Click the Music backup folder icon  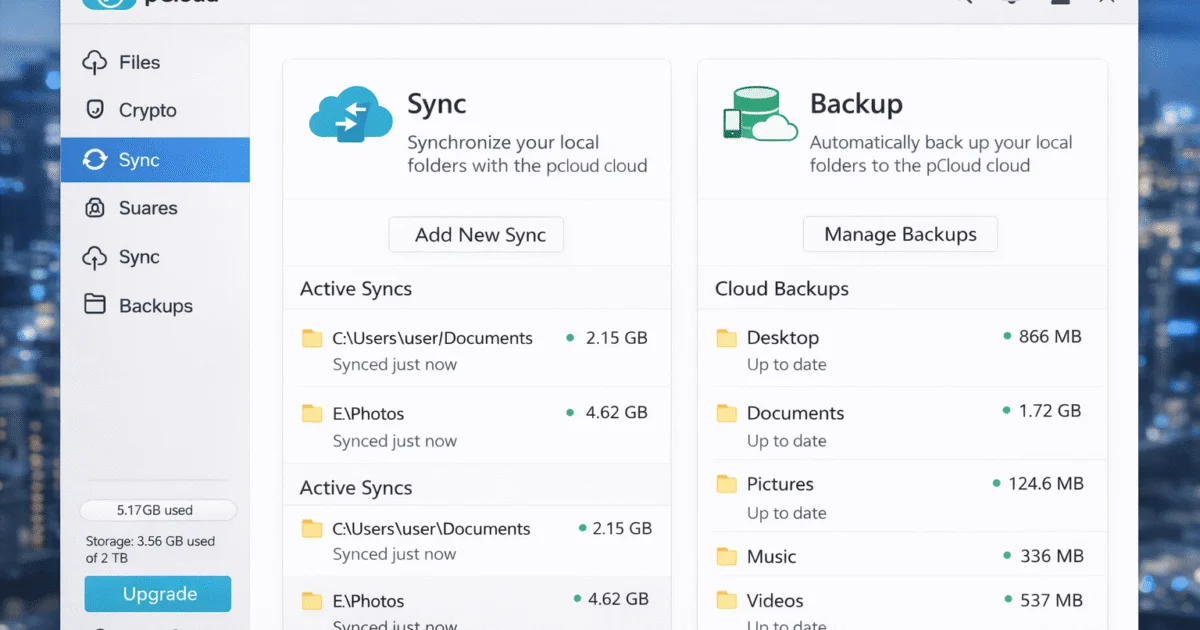pyautogui.click(x=727, y=556)
